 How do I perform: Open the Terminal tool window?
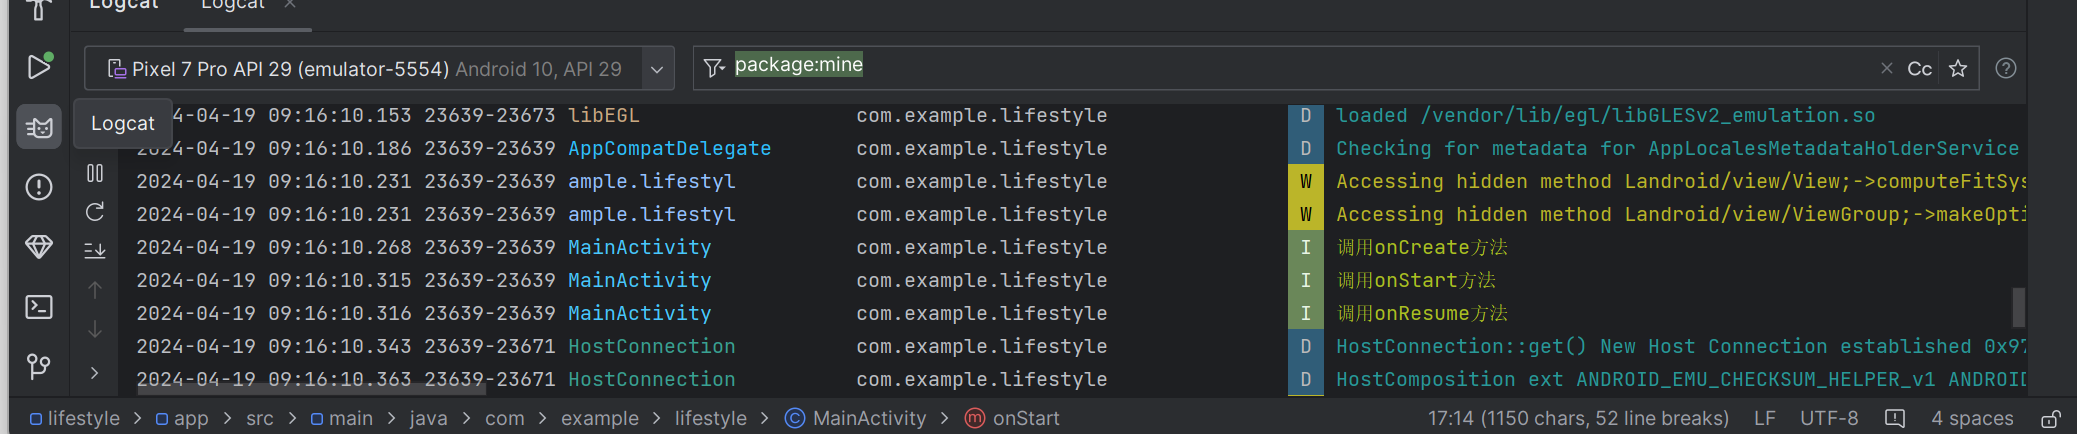click(x=39, y=307)
